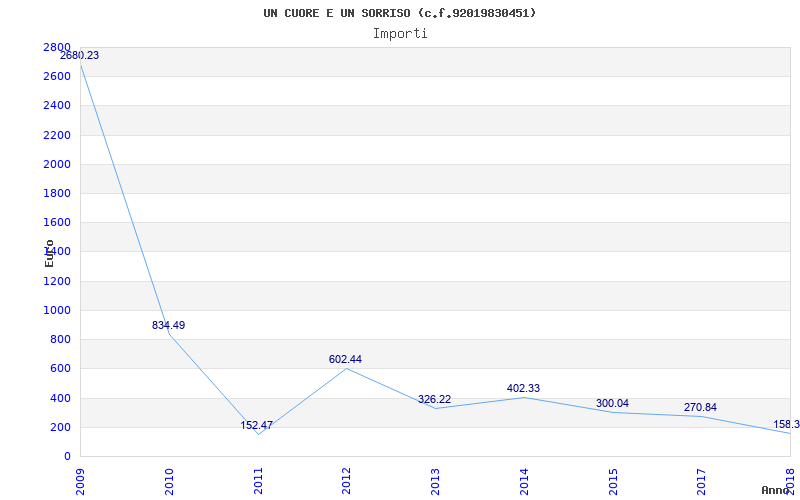Select the 834.49 data label
The height and width of the screenshot is (500, 800).
(x=168, y=325)
